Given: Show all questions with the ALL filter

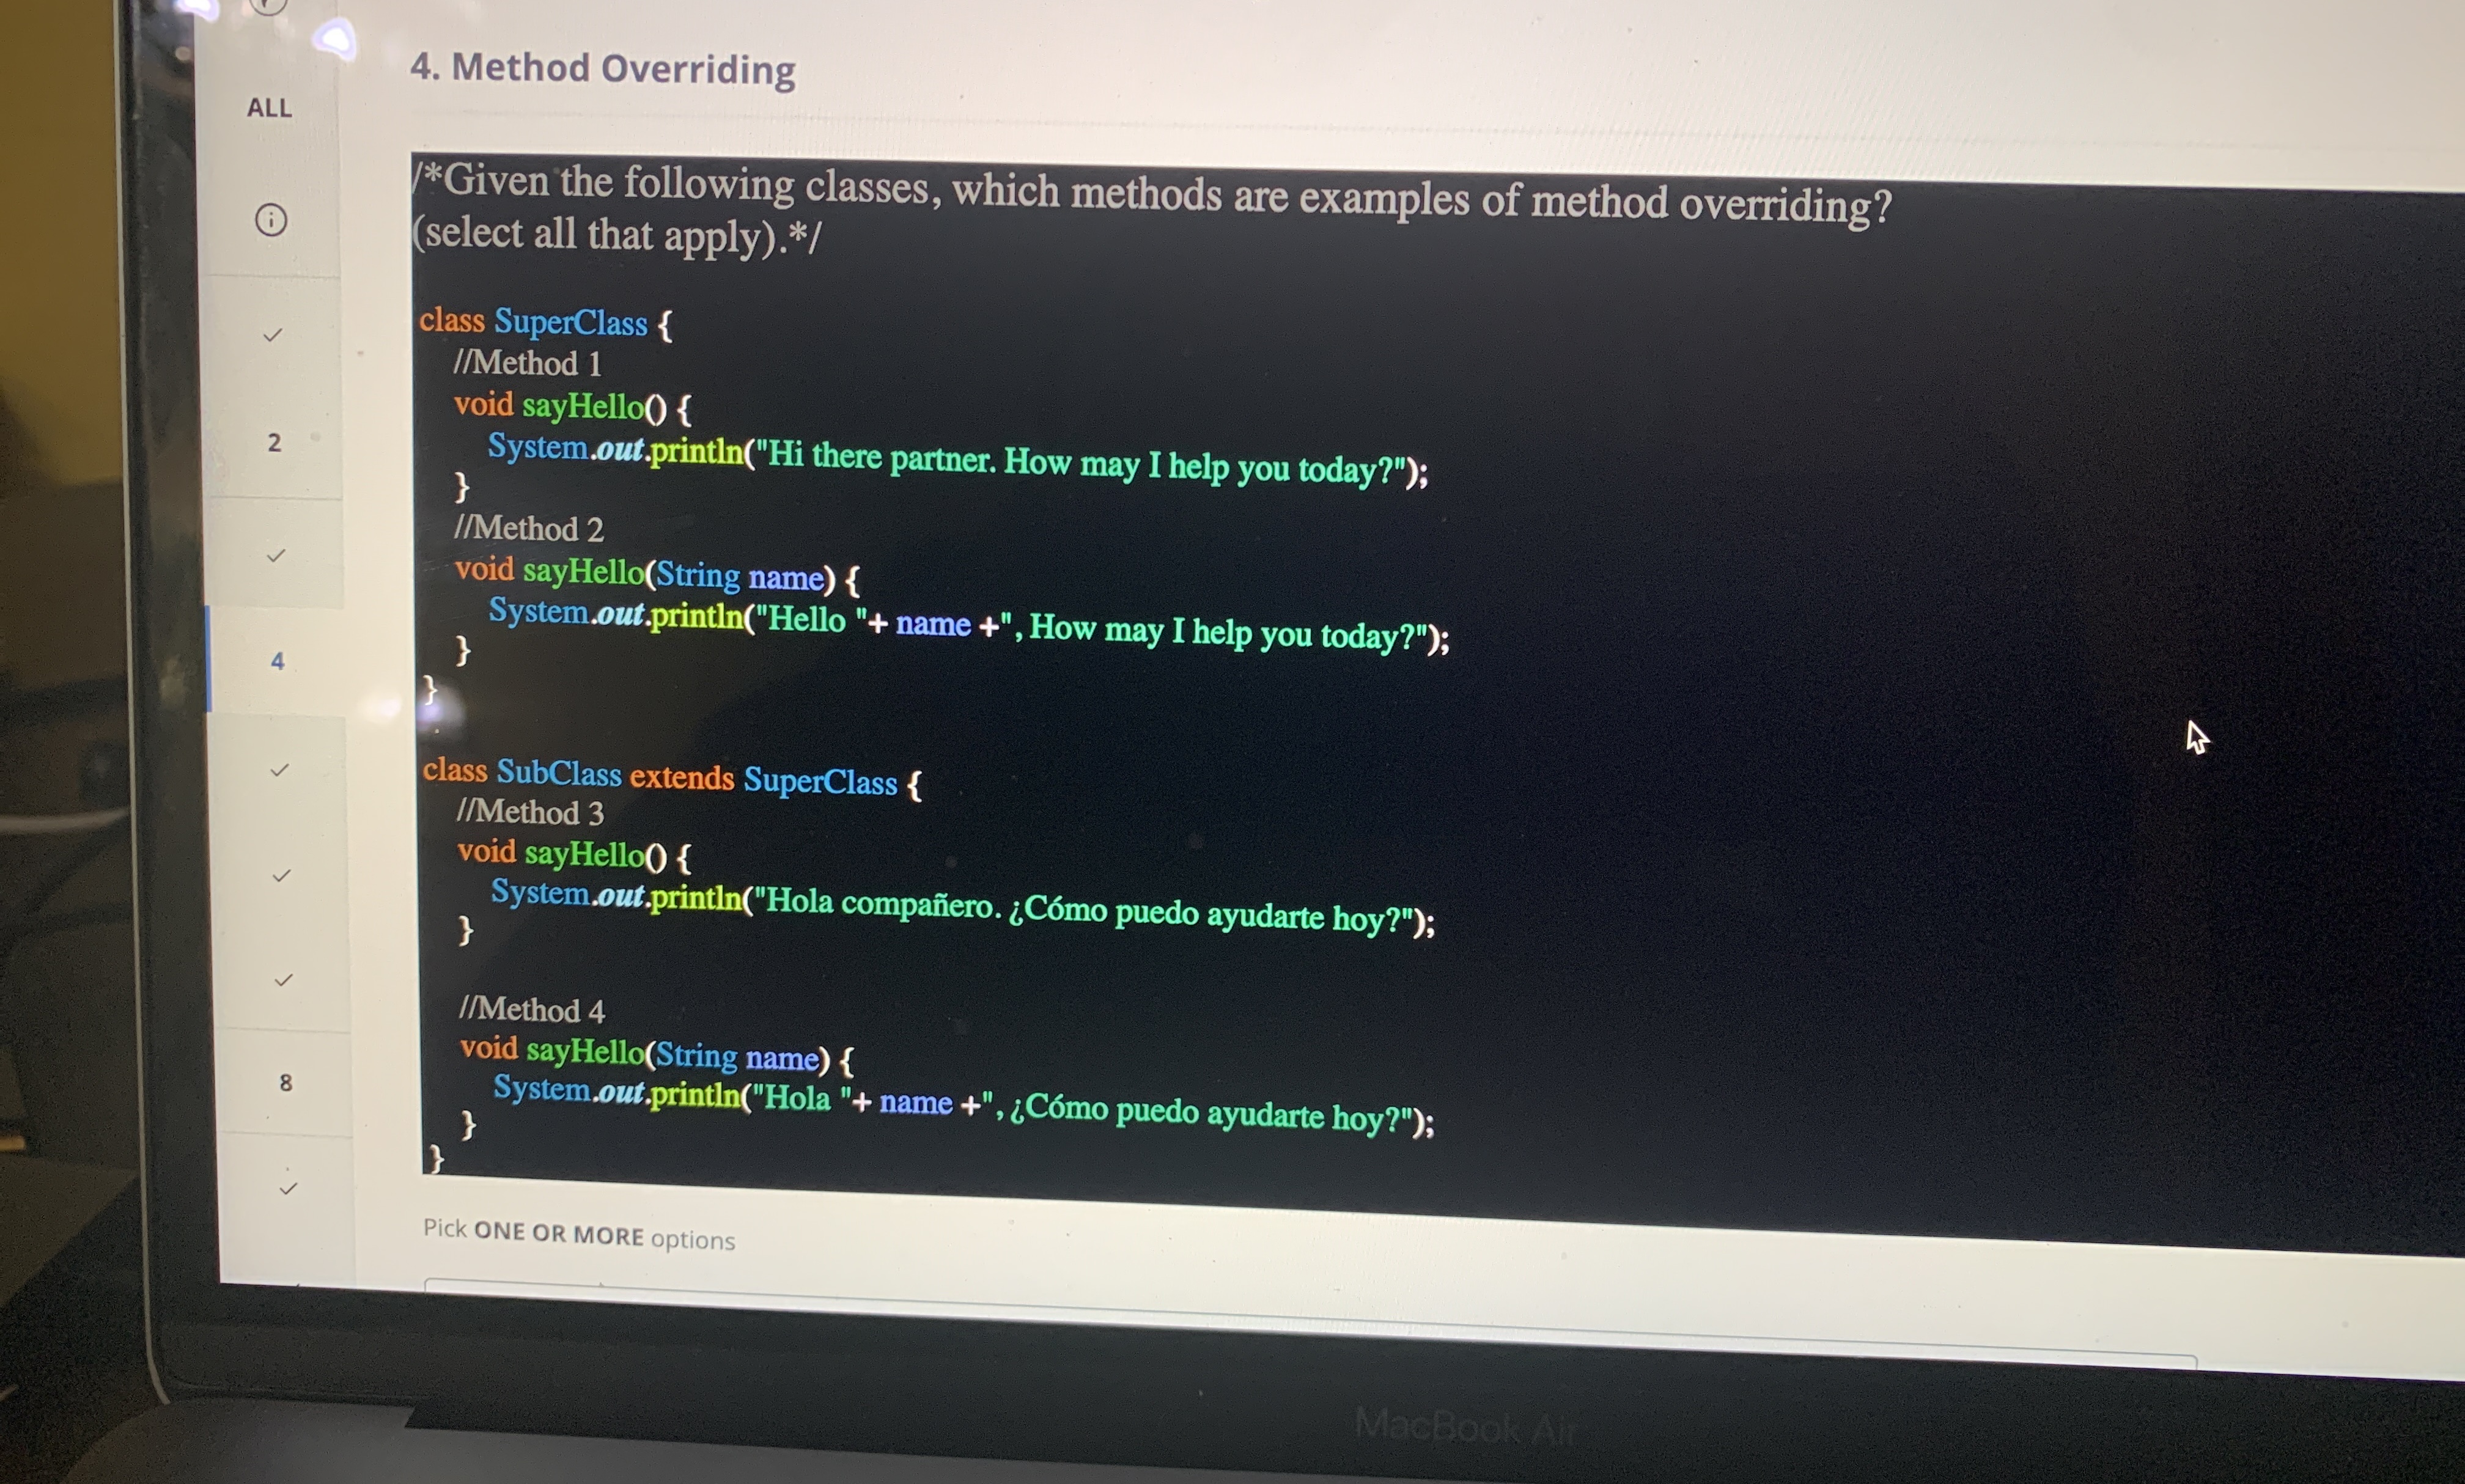Looking at the screenshot, I should [x=270, y=108].
